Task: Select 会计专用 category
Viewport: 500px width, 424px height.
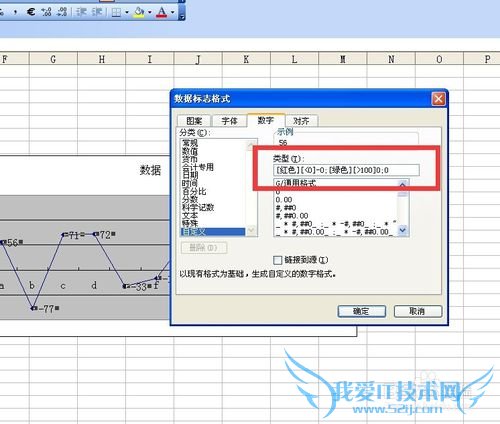Action: coord(198,167)
